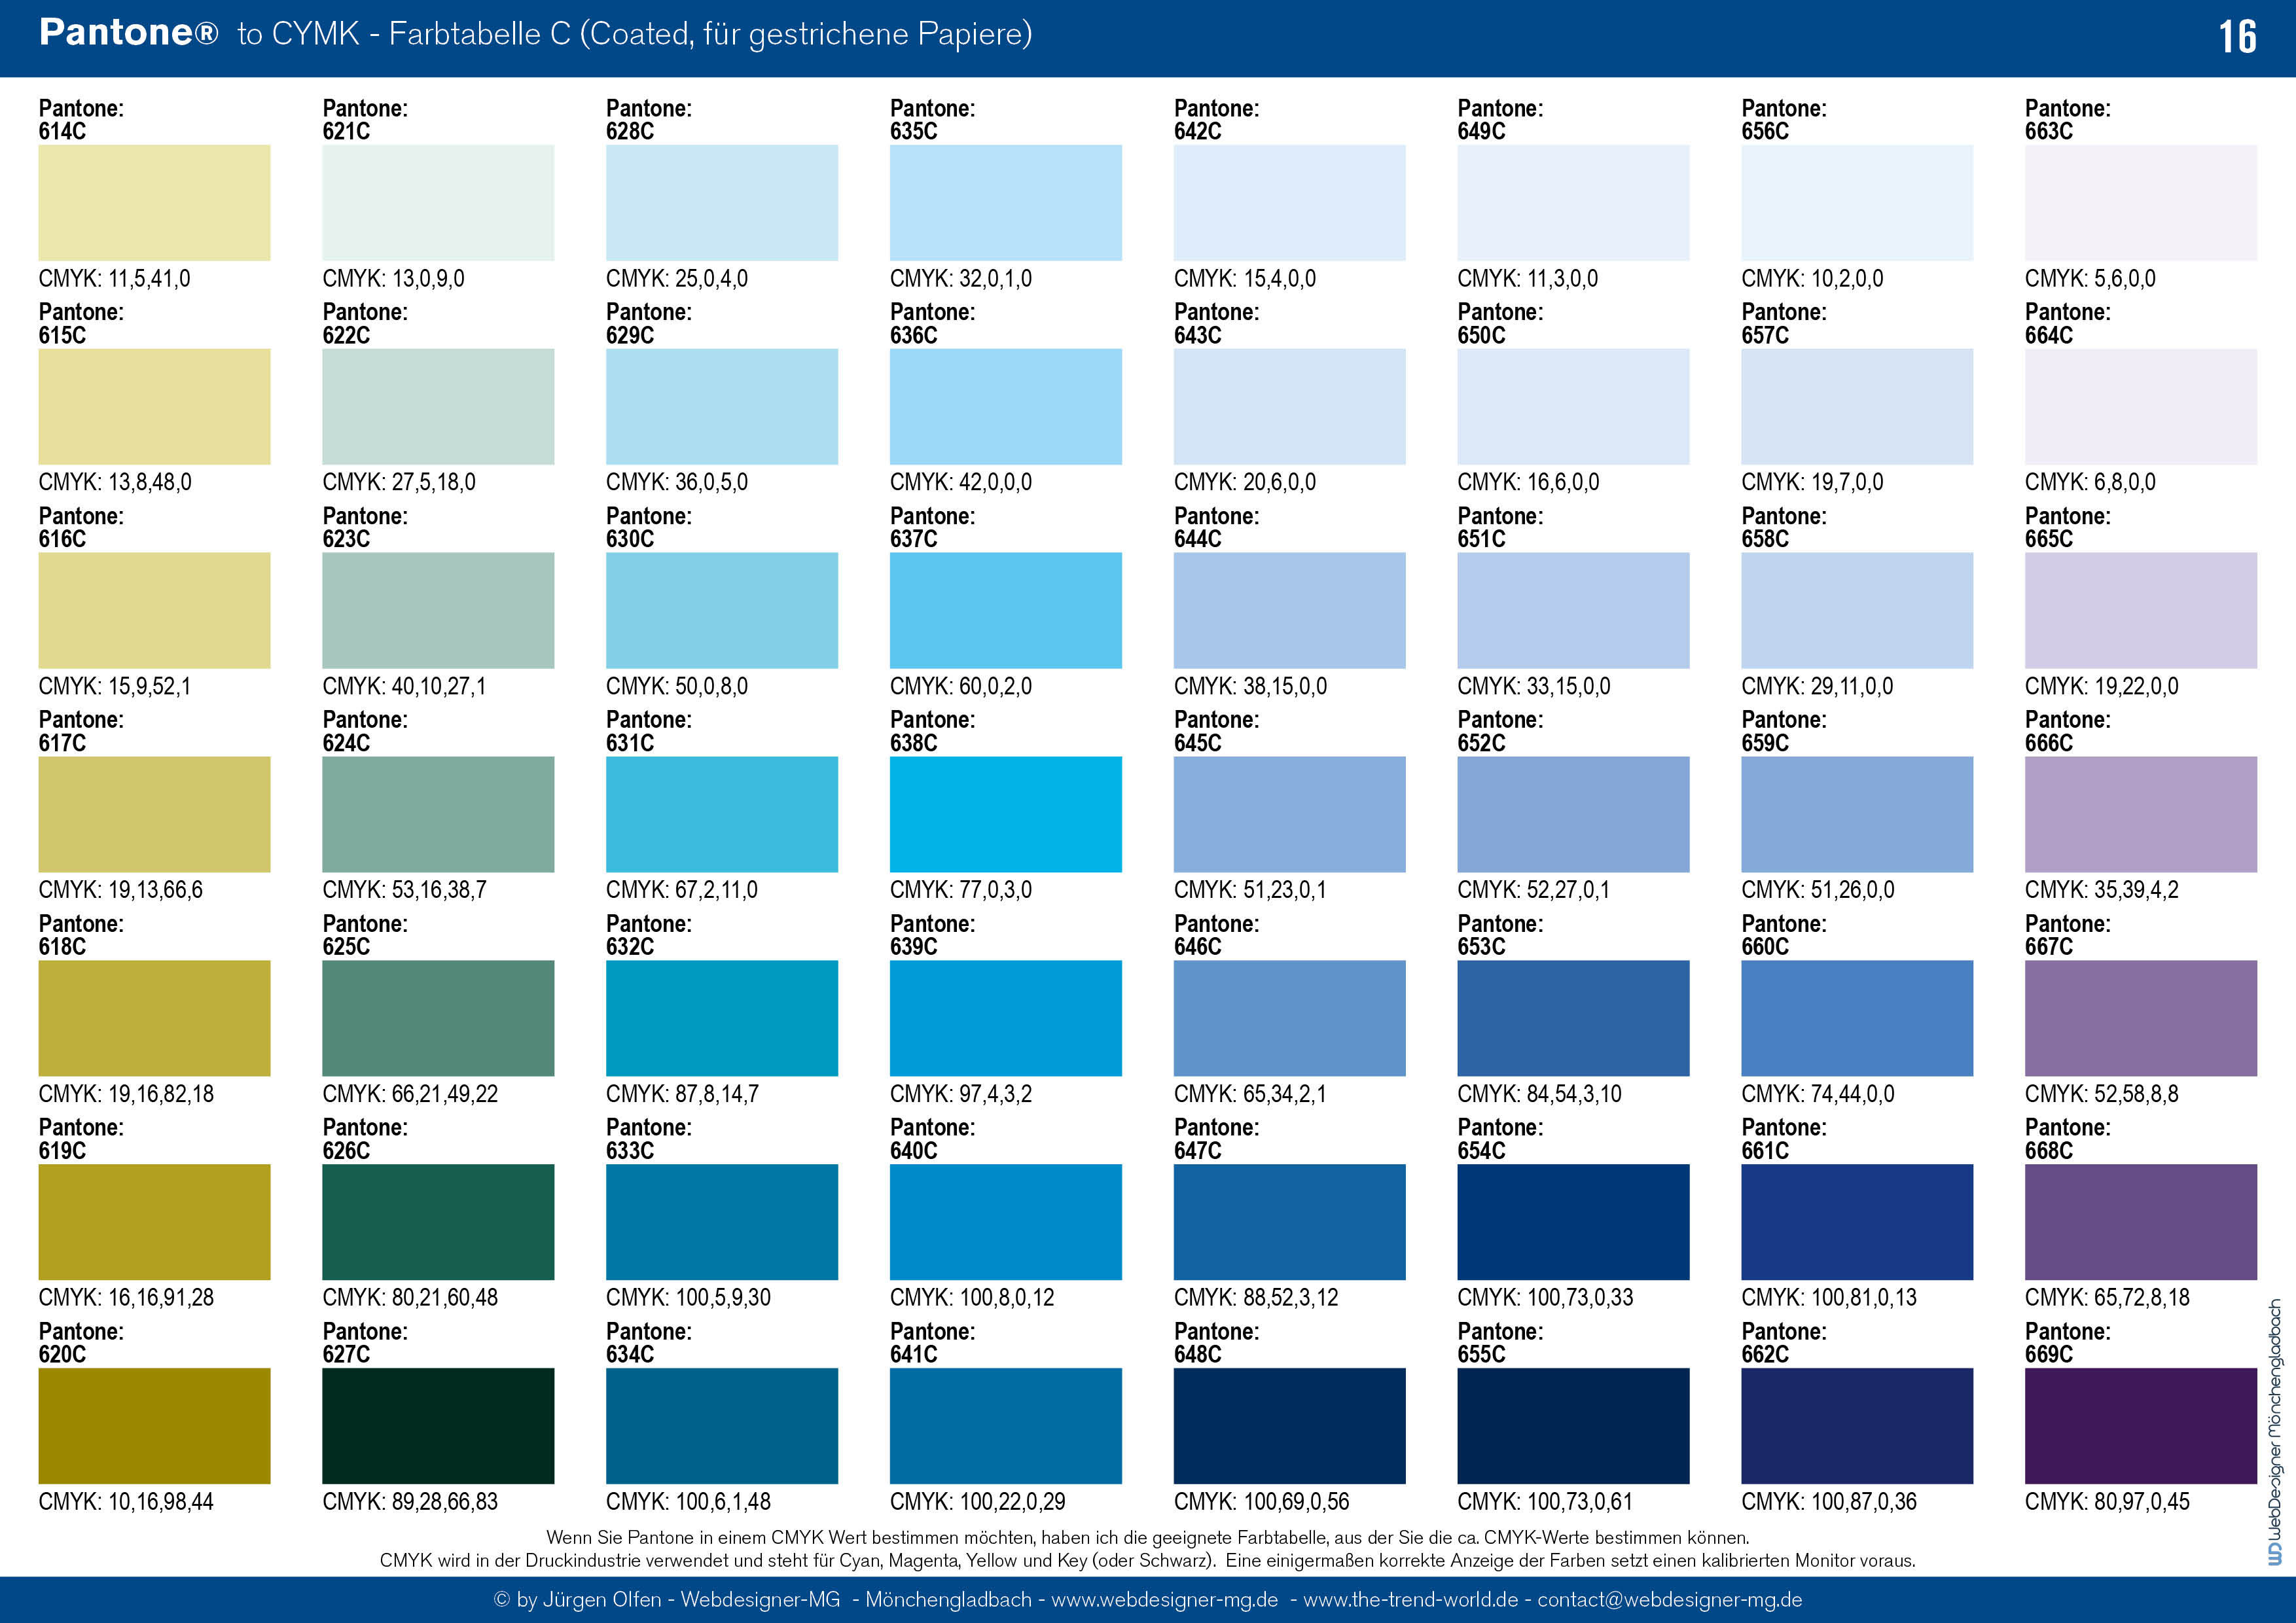Image resolution: width=2296 pixels, height=1623 pixels.
Task: Select the label 'Pantone: 656C'
Action: coord(1784,120)
